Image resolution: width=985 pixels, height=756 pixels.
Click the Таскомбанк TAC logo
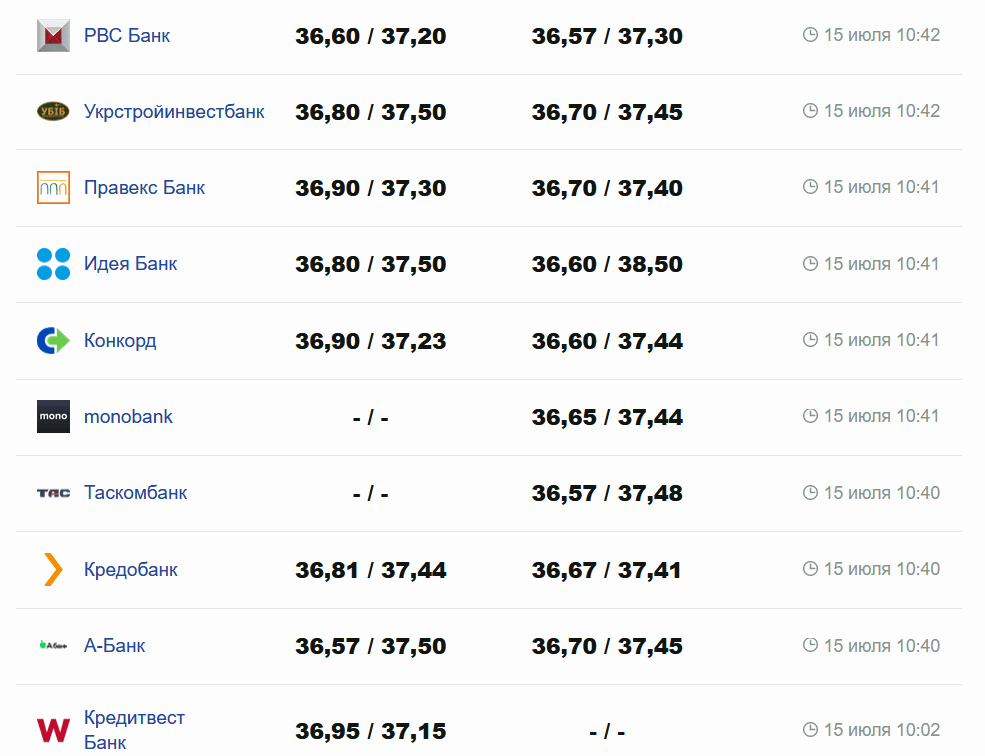[53, 493]
